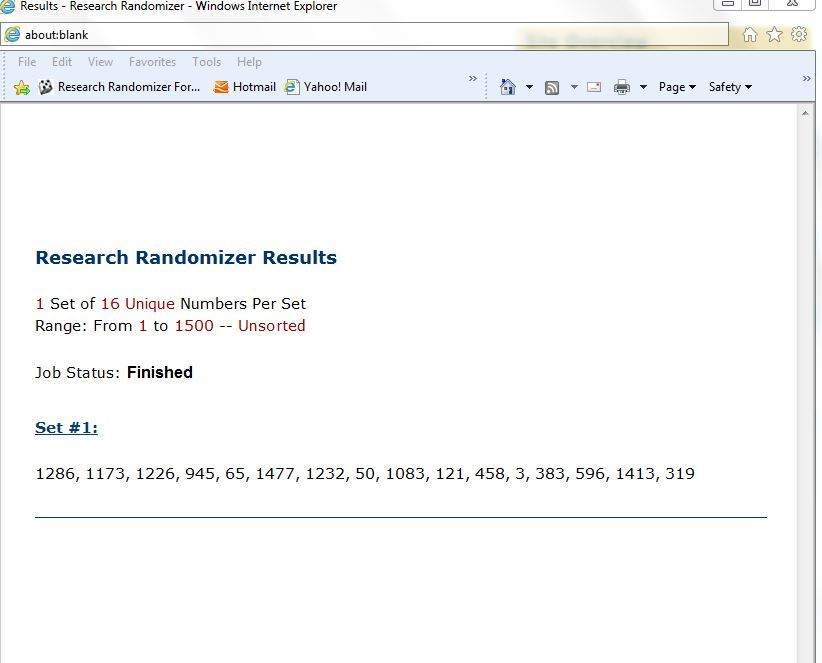The image size is (822, 663).
Task: Expand the Home button dropdown arrow
Action: (529, 87)
